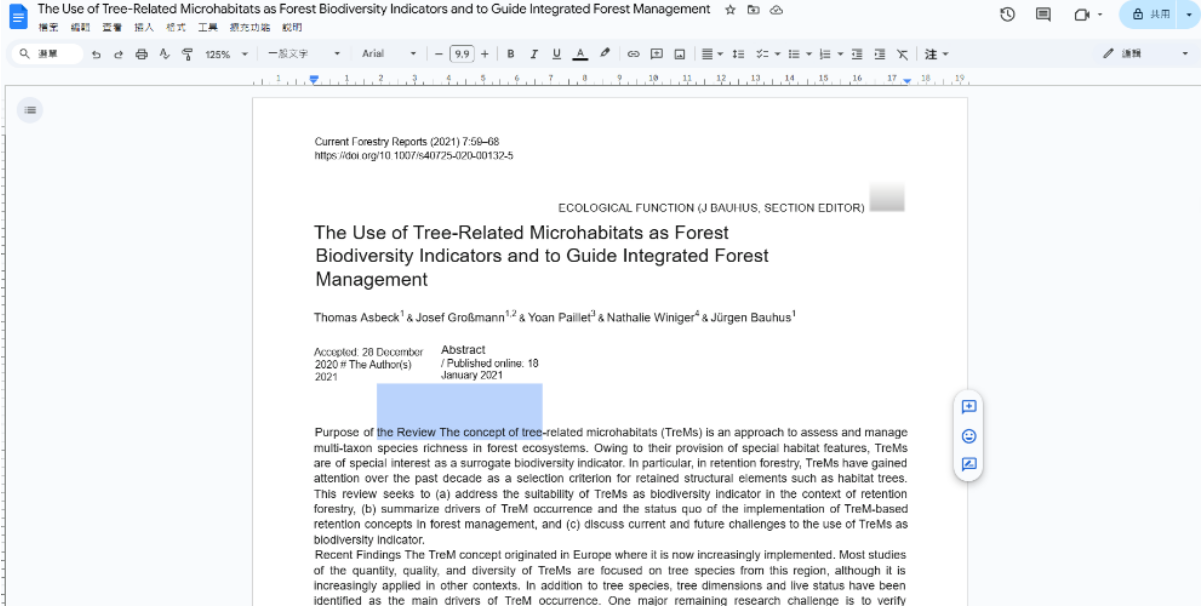The image size is (1201, 607).
Task: Click the 共用 share button
Action: tap(1158, 15)
